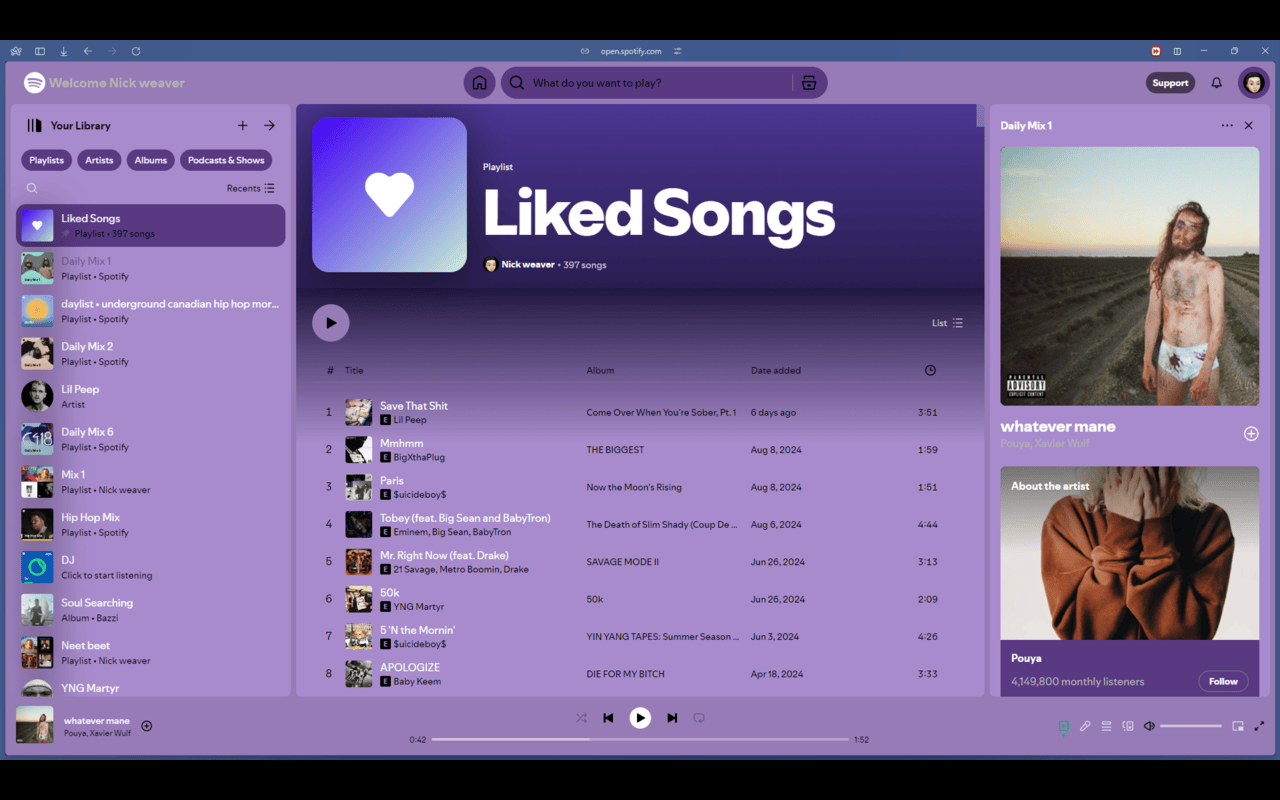
Task: Open Lil Peep artist link under Save That Shit
Action: pos(410,420)
